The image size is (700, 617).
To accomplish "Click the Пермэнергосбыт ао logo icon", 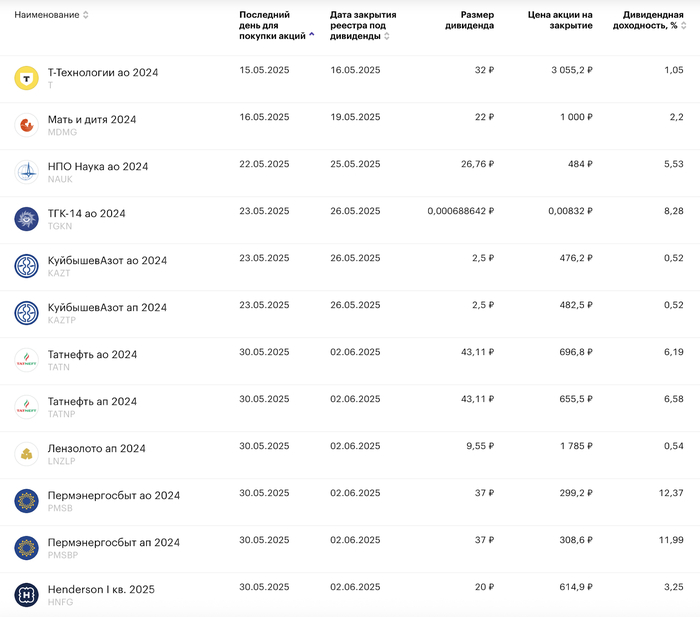I will [26, 501].
